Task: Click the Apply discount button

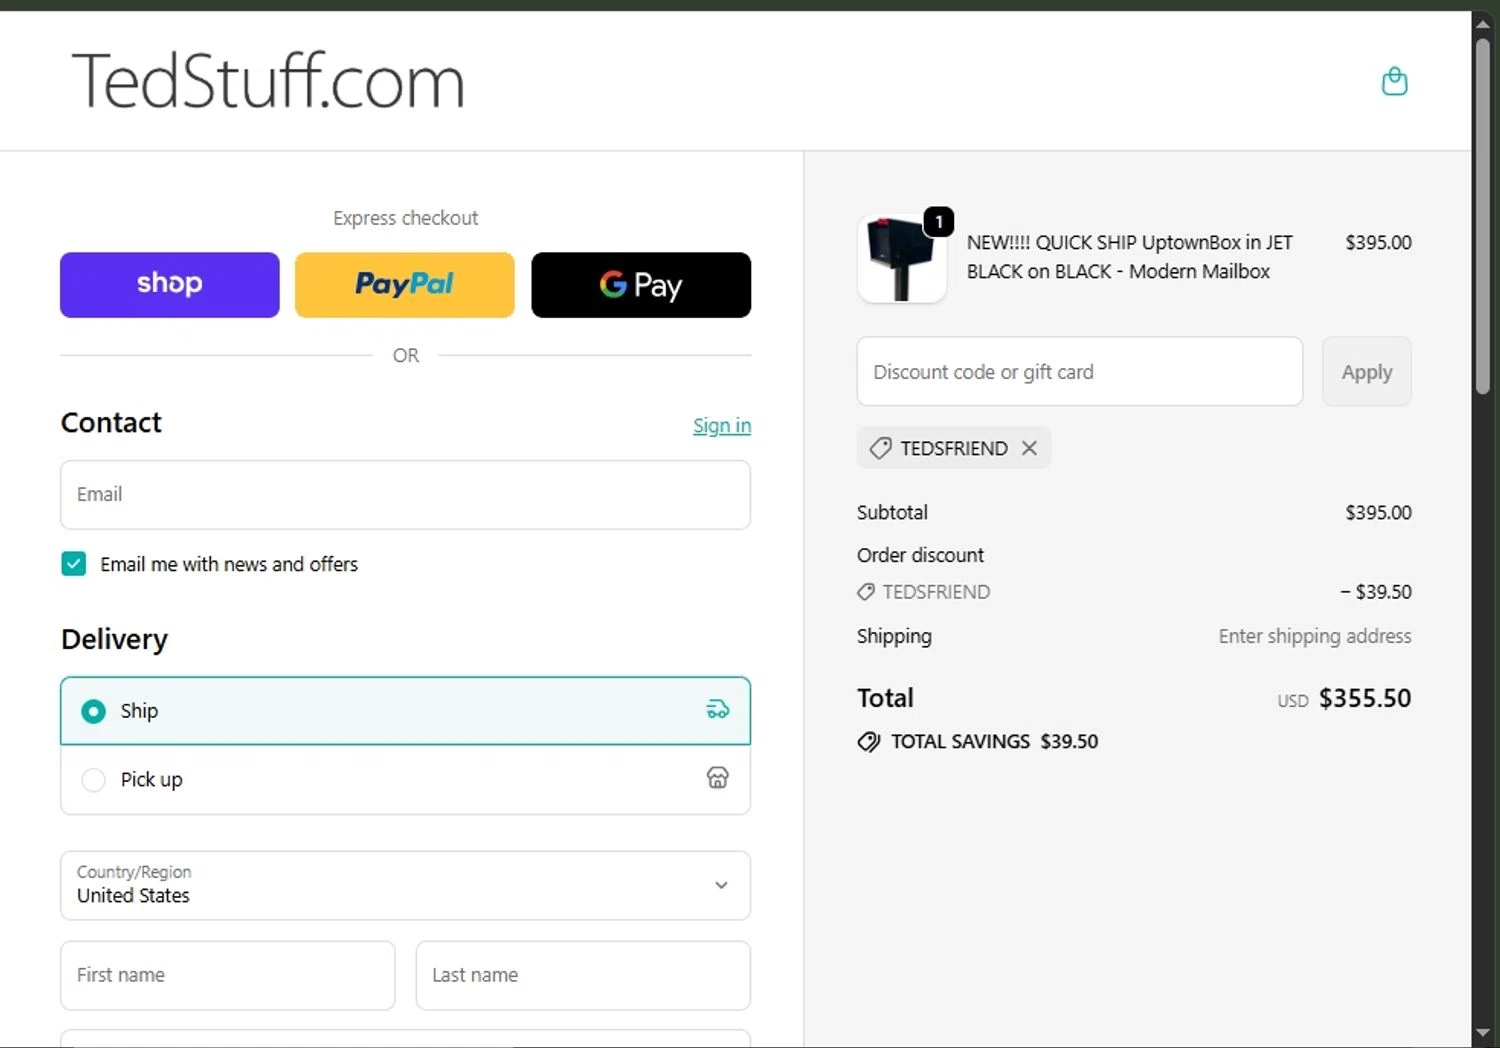Action: point(1366,372)
